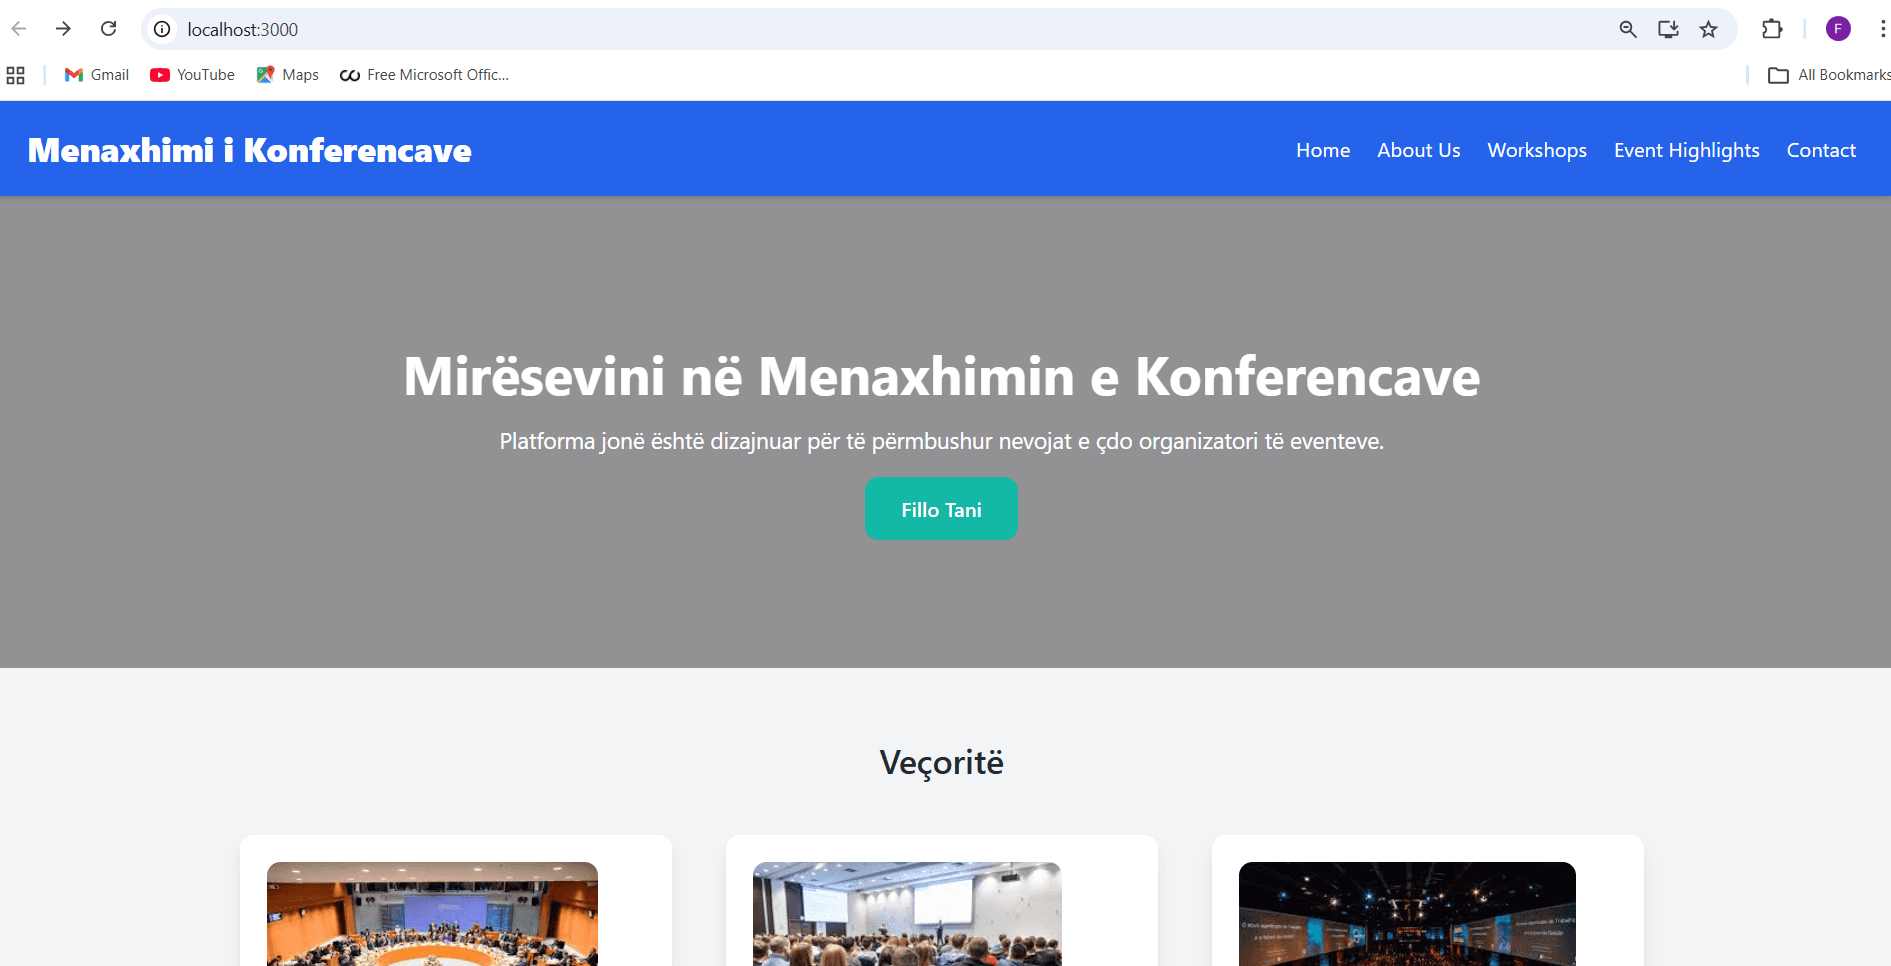
Task: Open the browser profile avatar menu
Action: (x=1837, y=28)
